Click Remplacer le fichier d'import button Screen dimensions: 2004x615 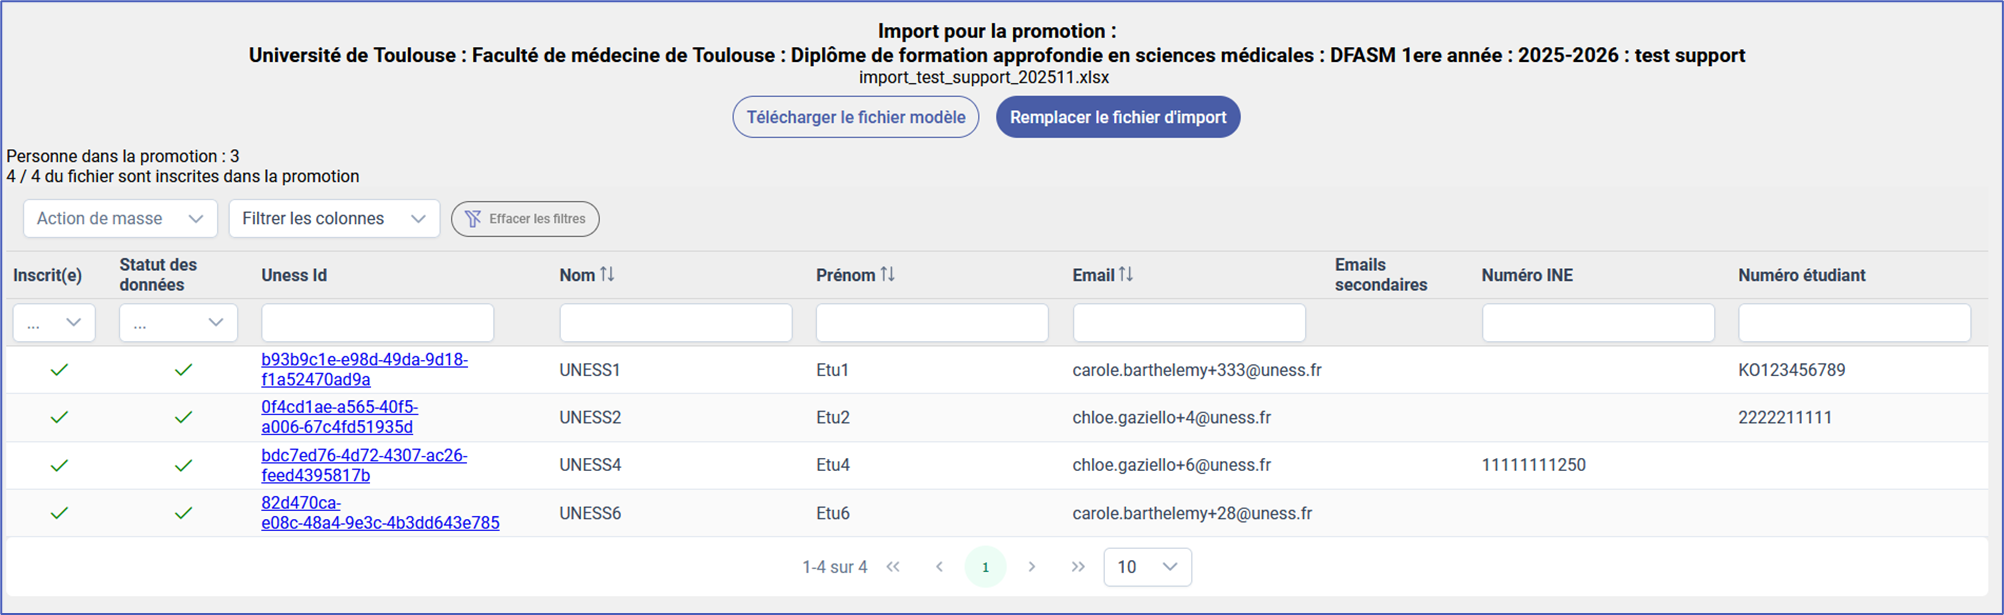pos(1117,117)
